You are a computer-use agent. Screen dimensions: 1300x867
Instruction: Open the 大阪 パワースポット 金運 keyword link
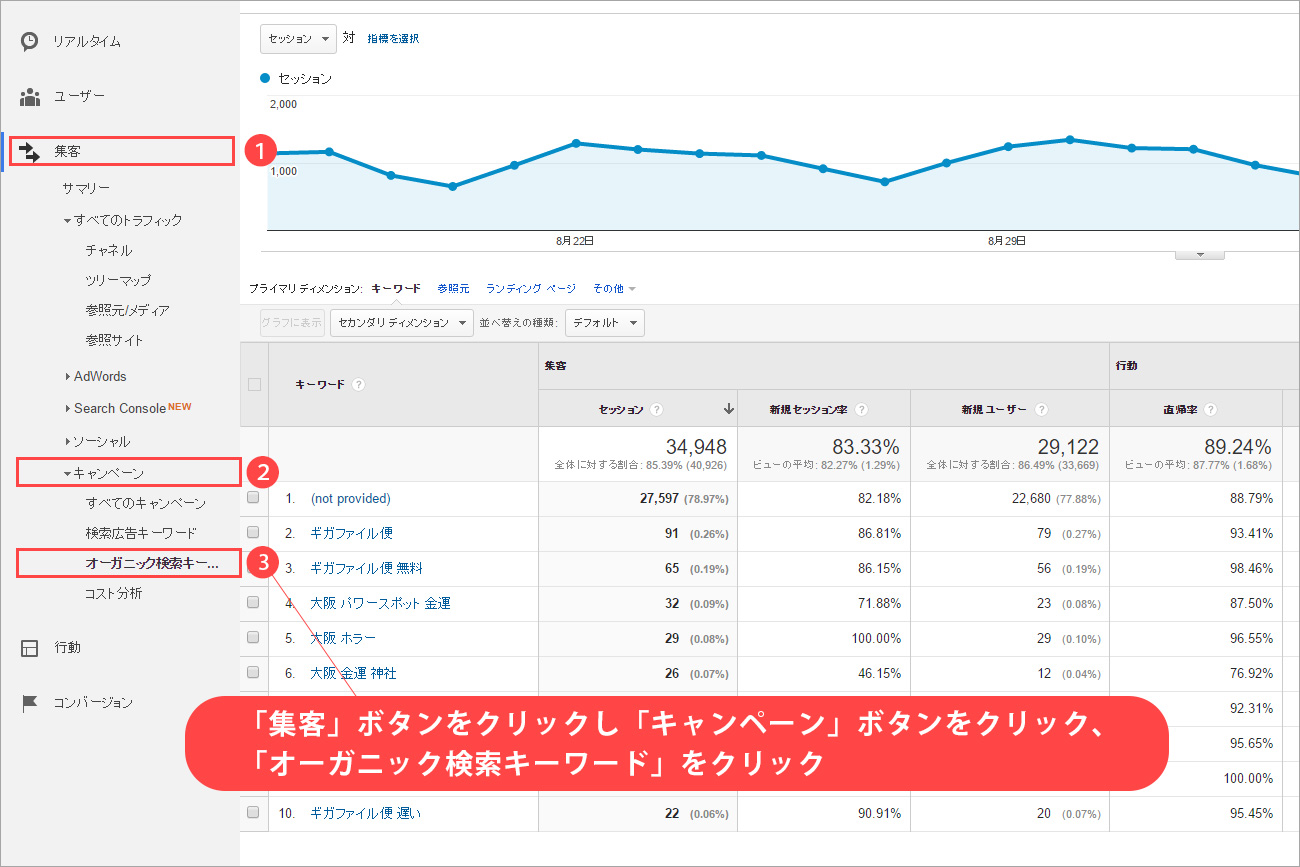point(381,603)
